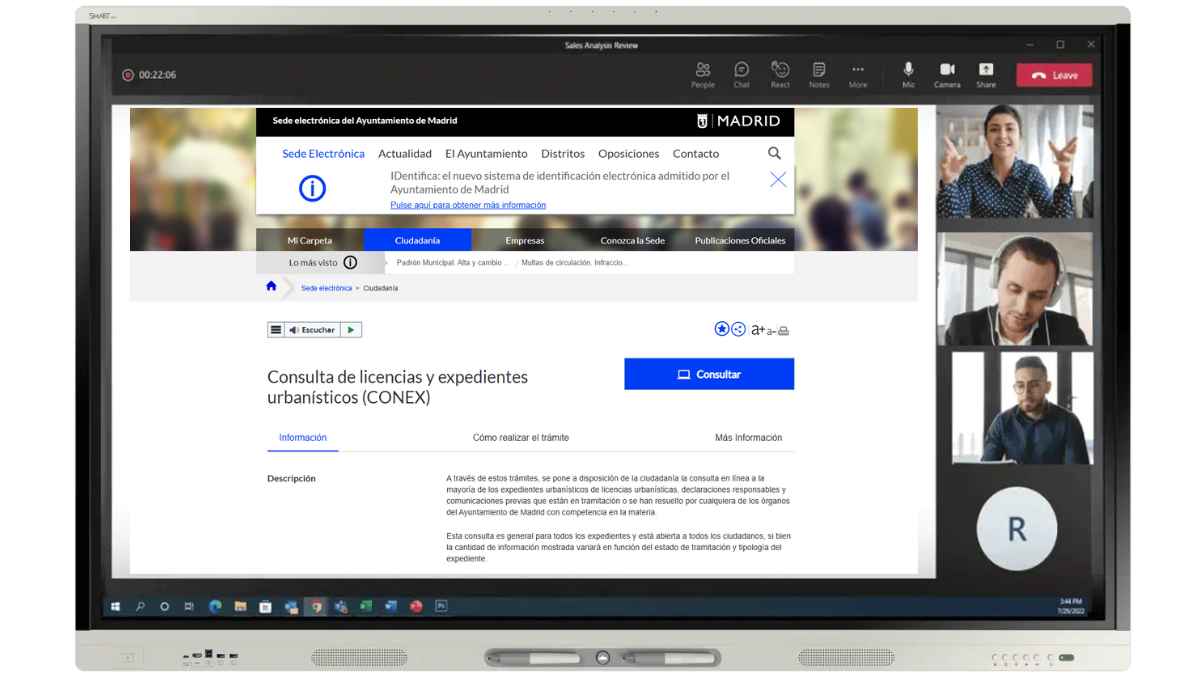This screenshot has height=675, width=1200.
Task: Turn off the Camera
Action: (x=947, y=74)
